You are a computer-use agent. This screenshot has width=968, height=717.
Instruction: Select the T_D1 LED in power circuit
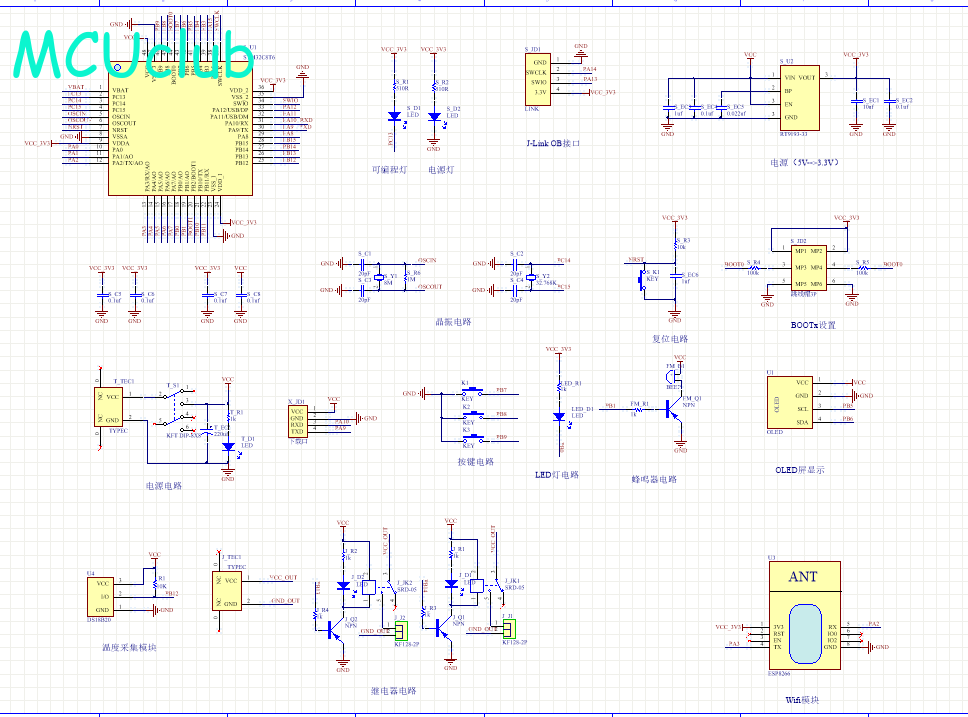pos(228,446)
